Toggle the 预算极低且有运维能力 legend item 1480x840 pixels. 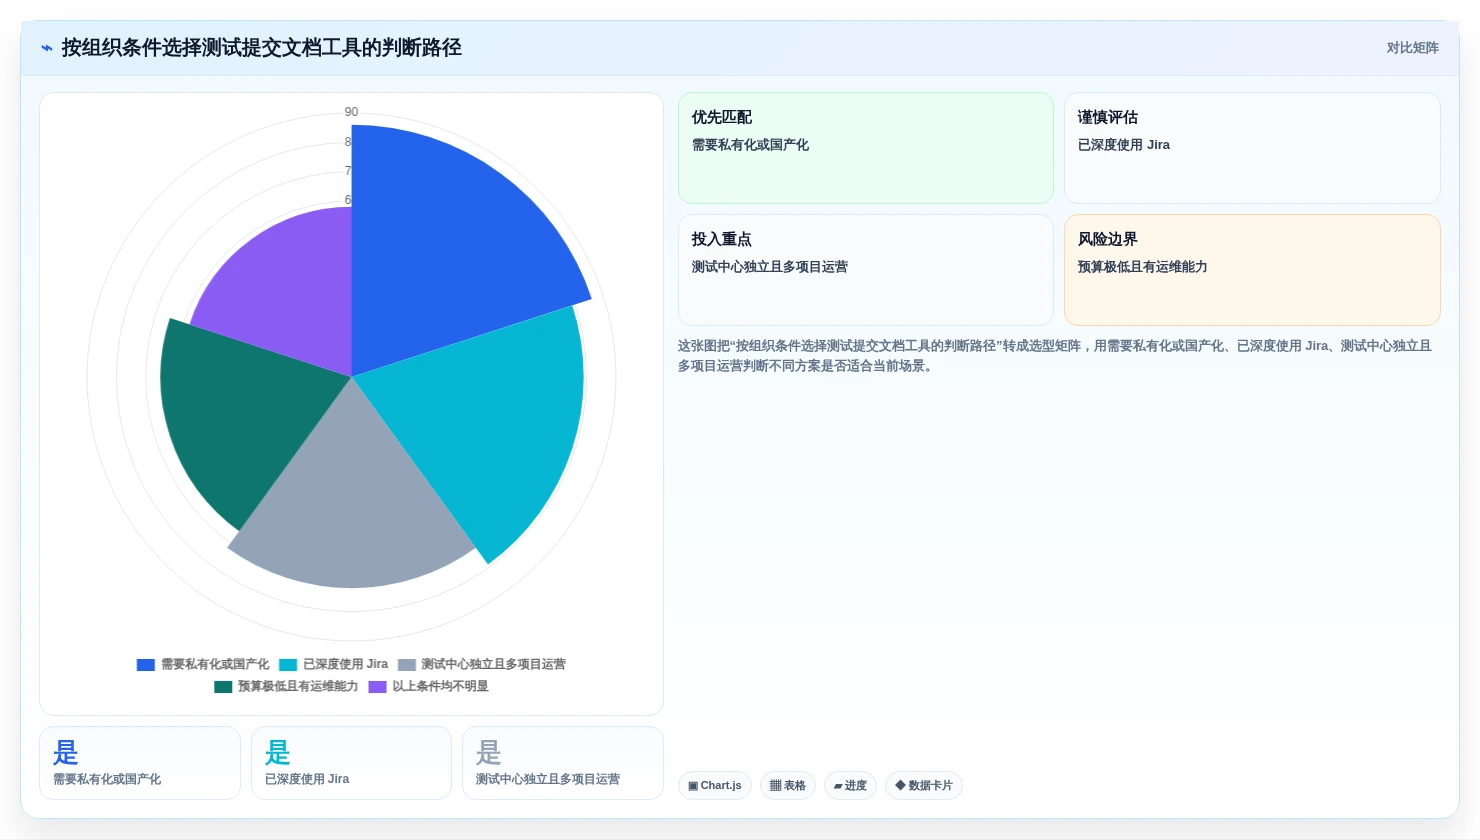click(286, 686)
